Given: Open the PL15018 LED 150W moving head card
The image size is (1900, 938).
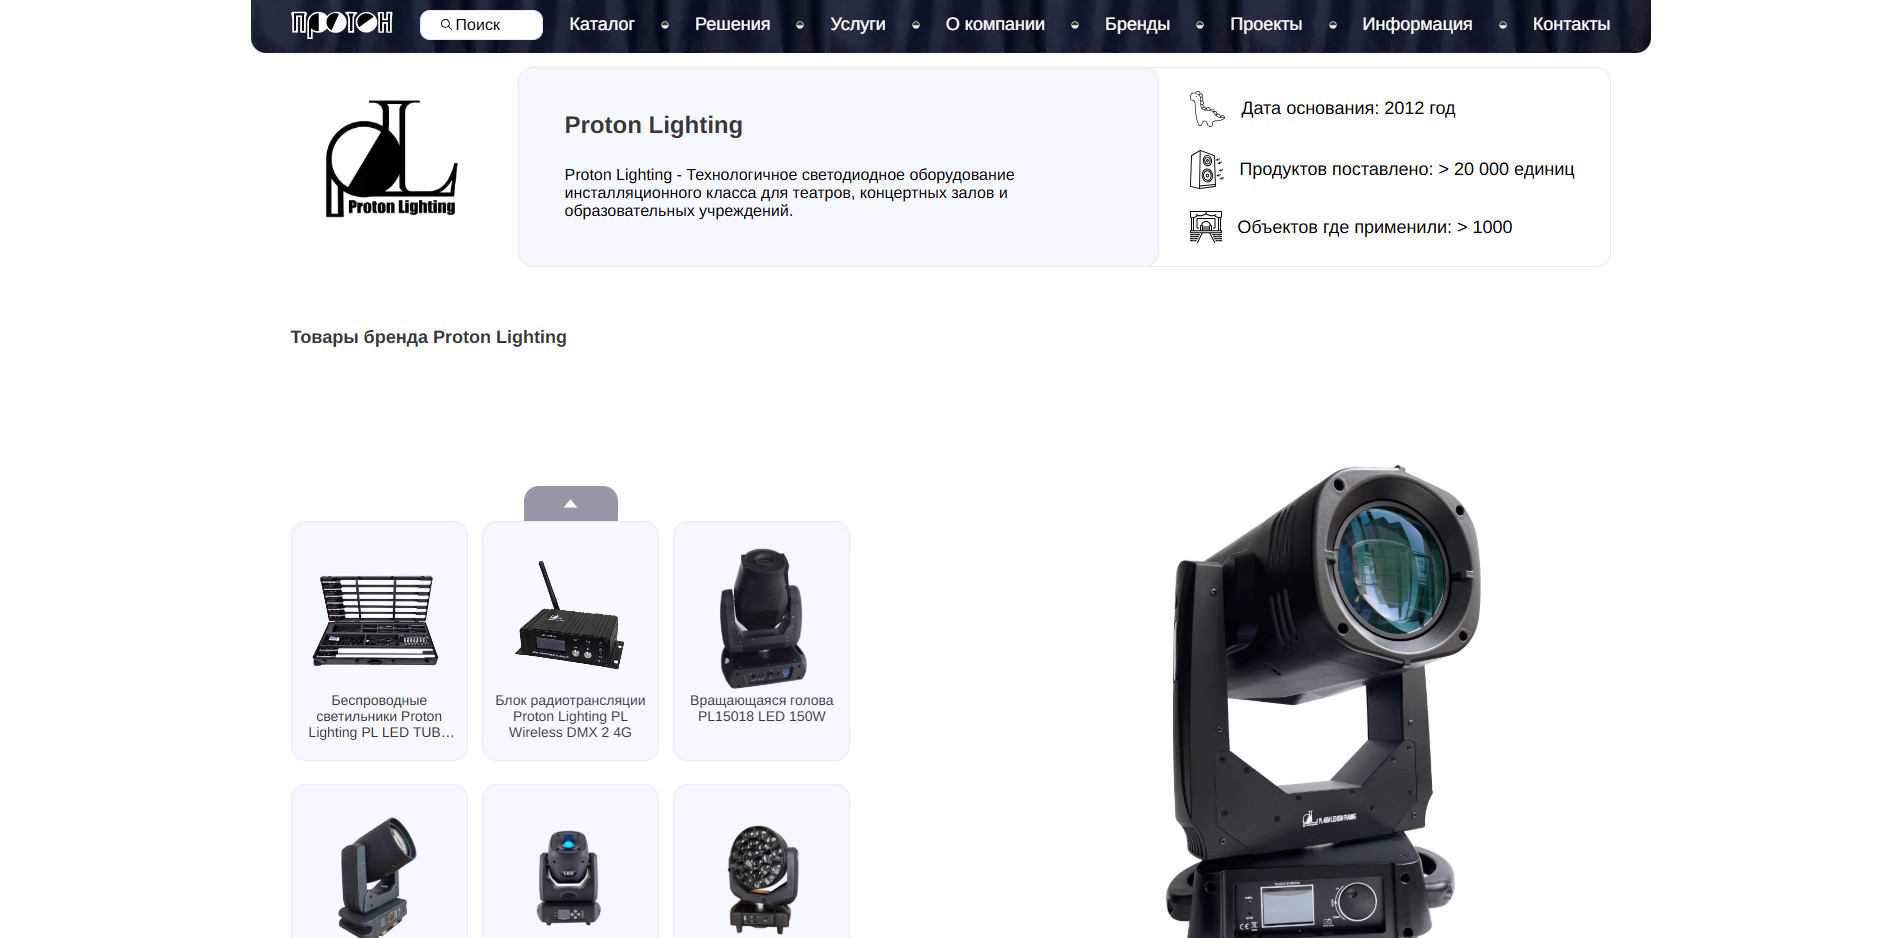Looking at the screenshot, I should click(761, 641).
